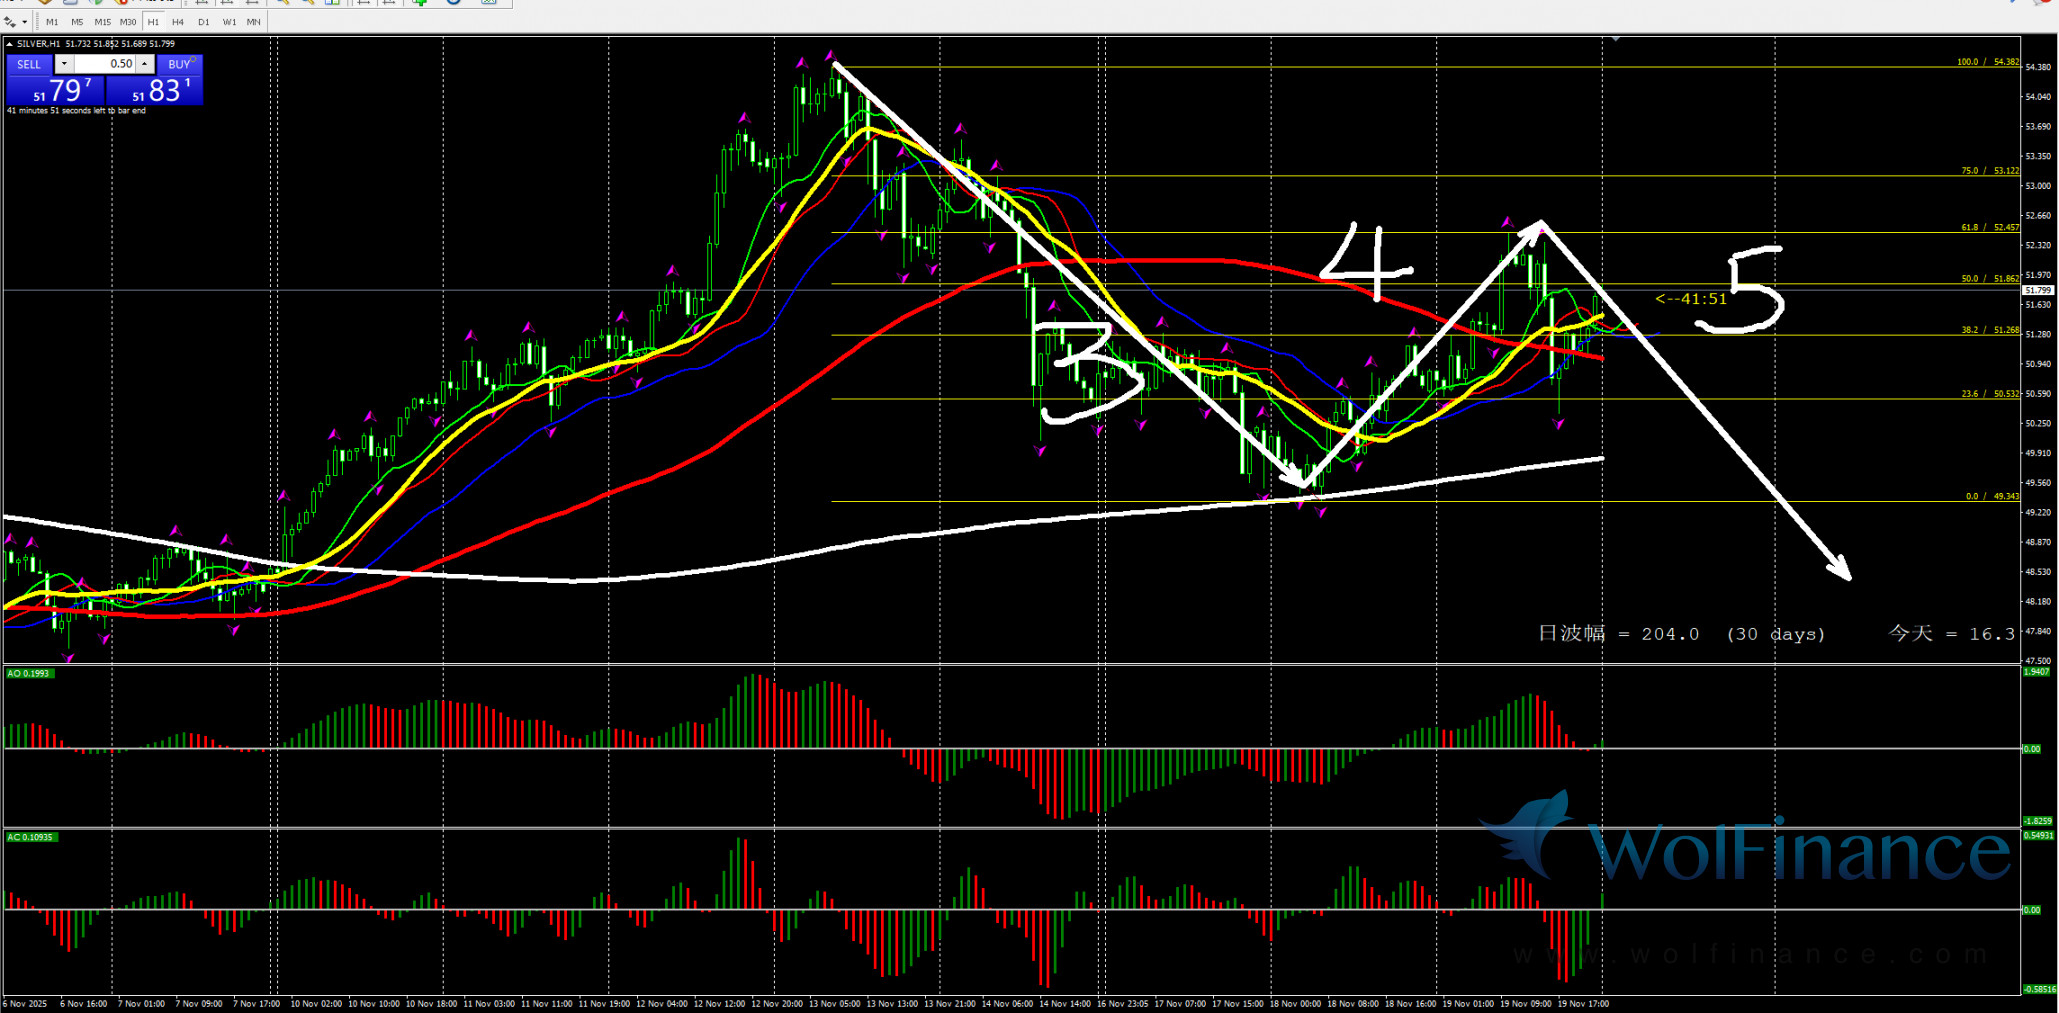
Task: Click the green AC indicator label
Action: [31, 837]
